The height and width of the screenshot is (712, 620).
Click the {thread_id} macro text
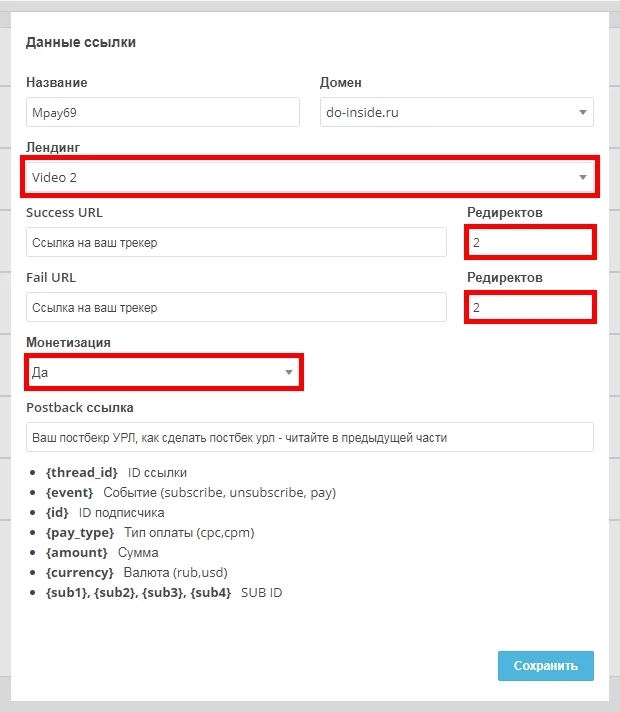(81, 473)
